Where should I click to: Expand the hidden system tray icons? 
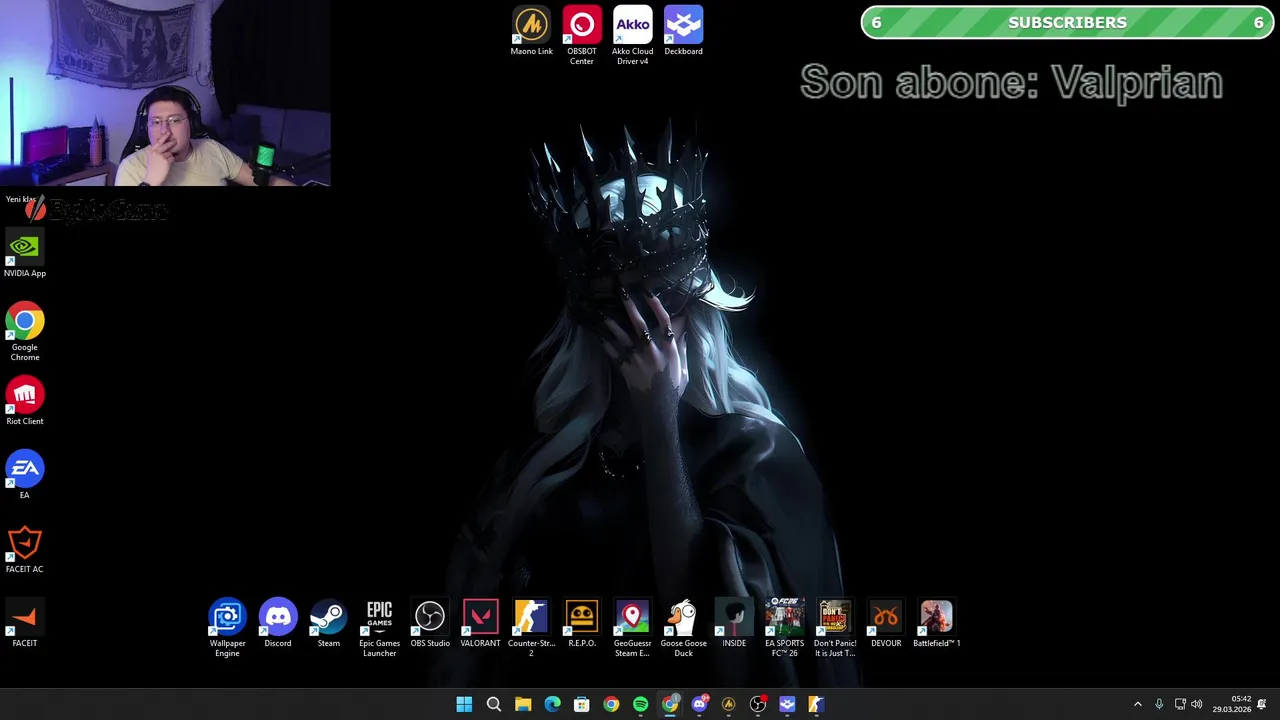click(1137, 704)
